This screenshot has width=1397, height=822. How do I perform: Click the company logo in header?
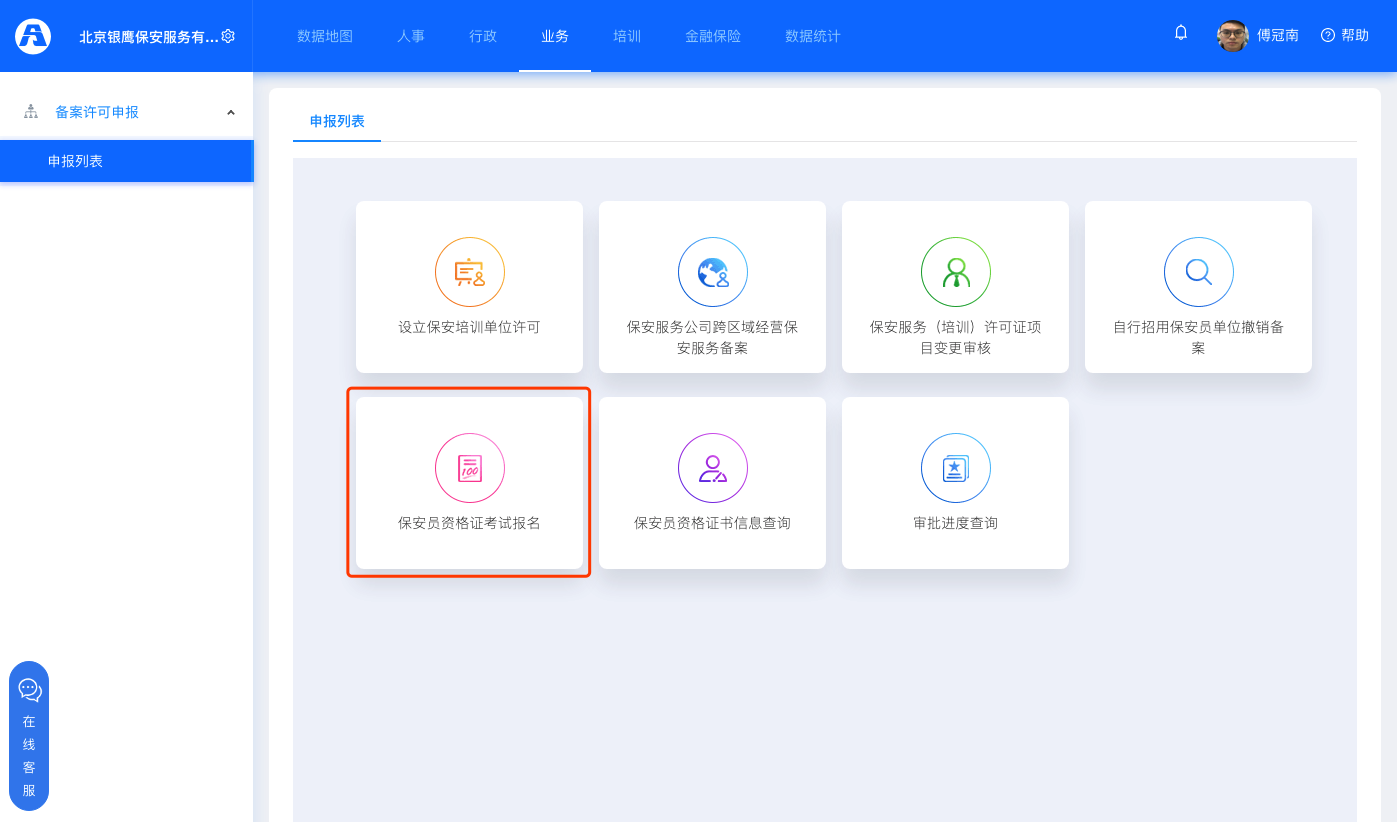(33, 36)
